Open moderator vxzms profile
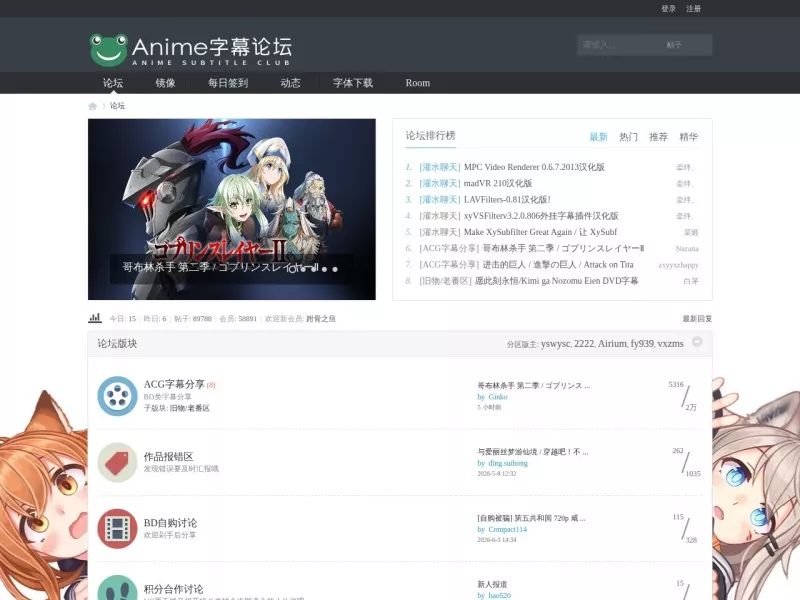The width and height of the screenshot is (800, 600). (670, 343)
